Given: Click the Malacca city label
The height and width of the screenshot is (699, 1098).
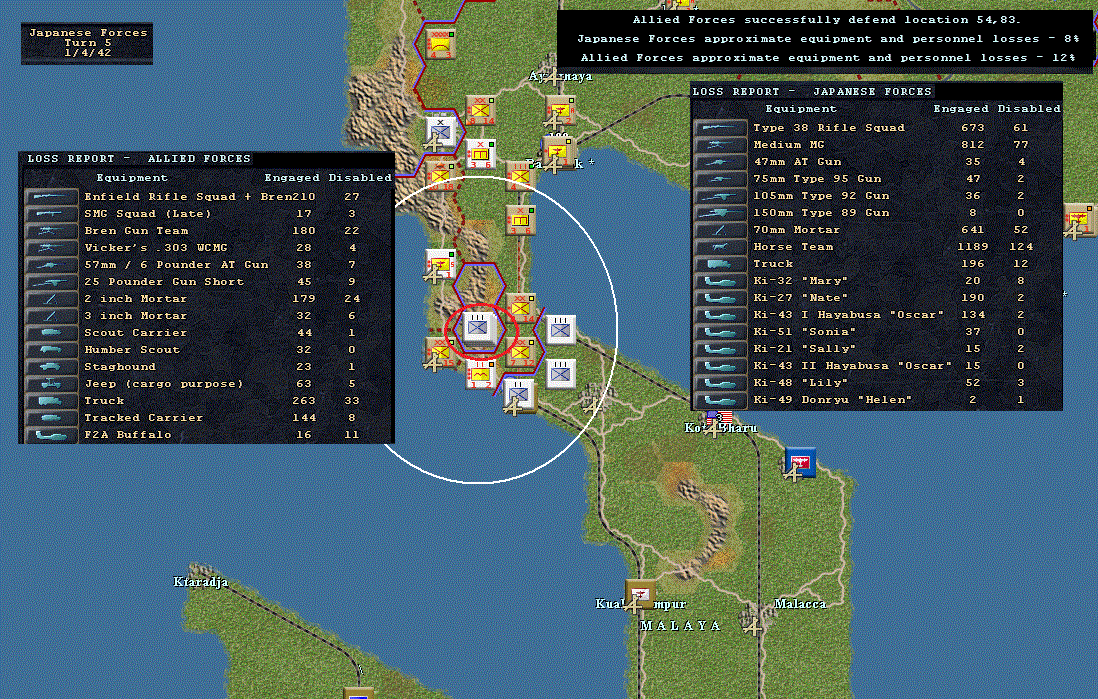Looking at the screenshot, I should tap(800, 604).
